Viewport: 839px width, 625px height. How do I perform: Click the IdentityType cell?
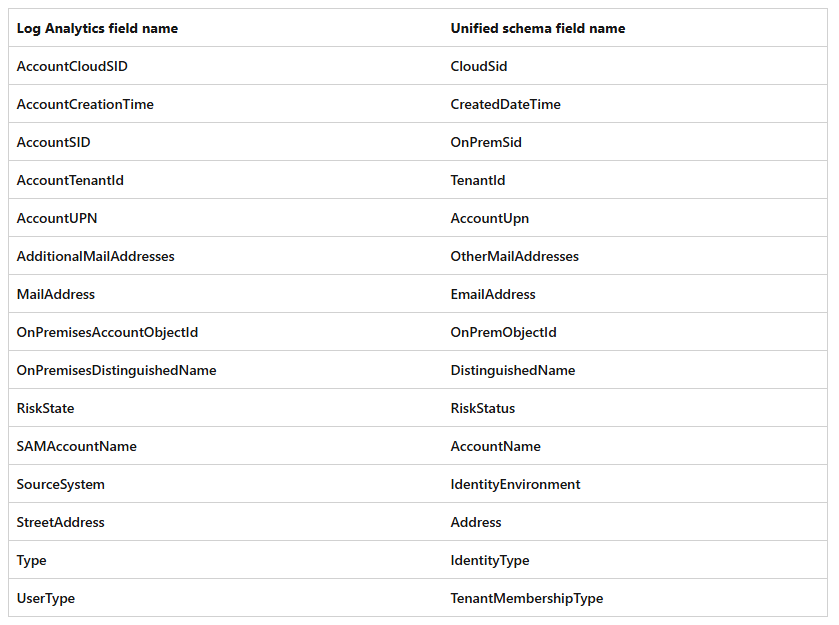click(x=490, y=560)
